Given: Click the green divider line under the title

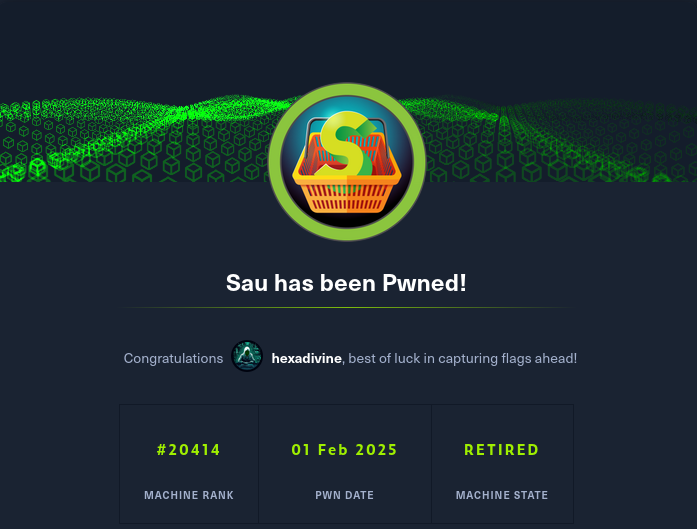Looking at the screenshot, I should pyautogui.click(x=346, y=307).
